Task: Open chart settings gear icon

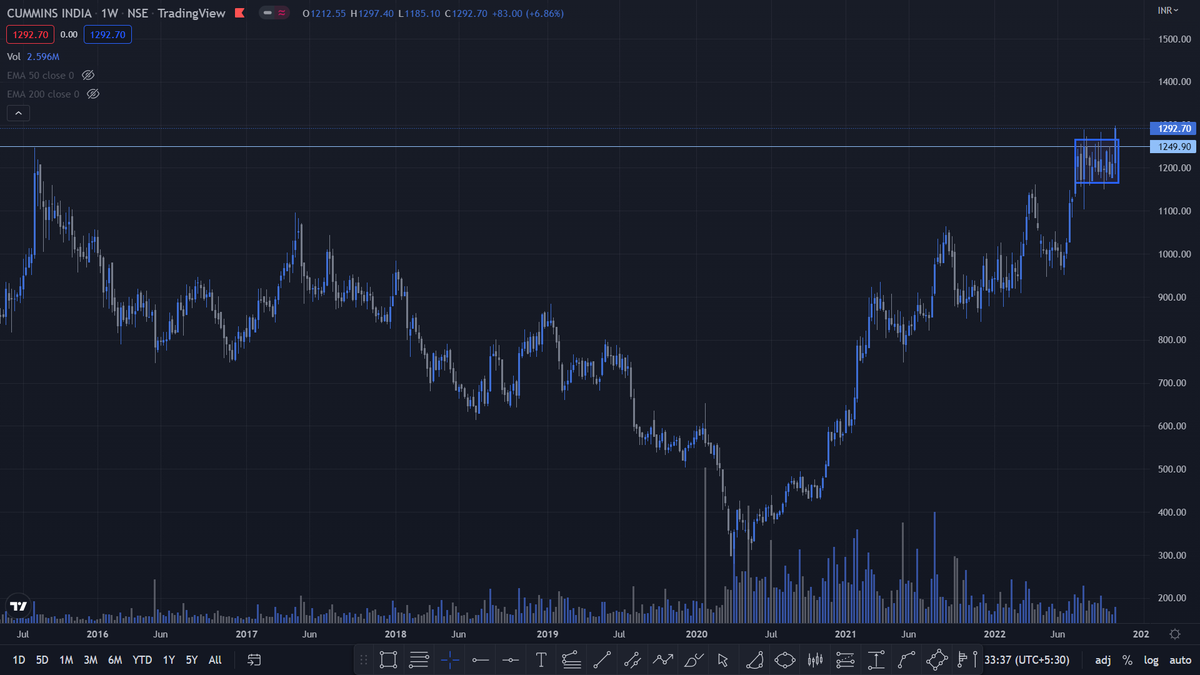Action: [x=1173, y=634]
